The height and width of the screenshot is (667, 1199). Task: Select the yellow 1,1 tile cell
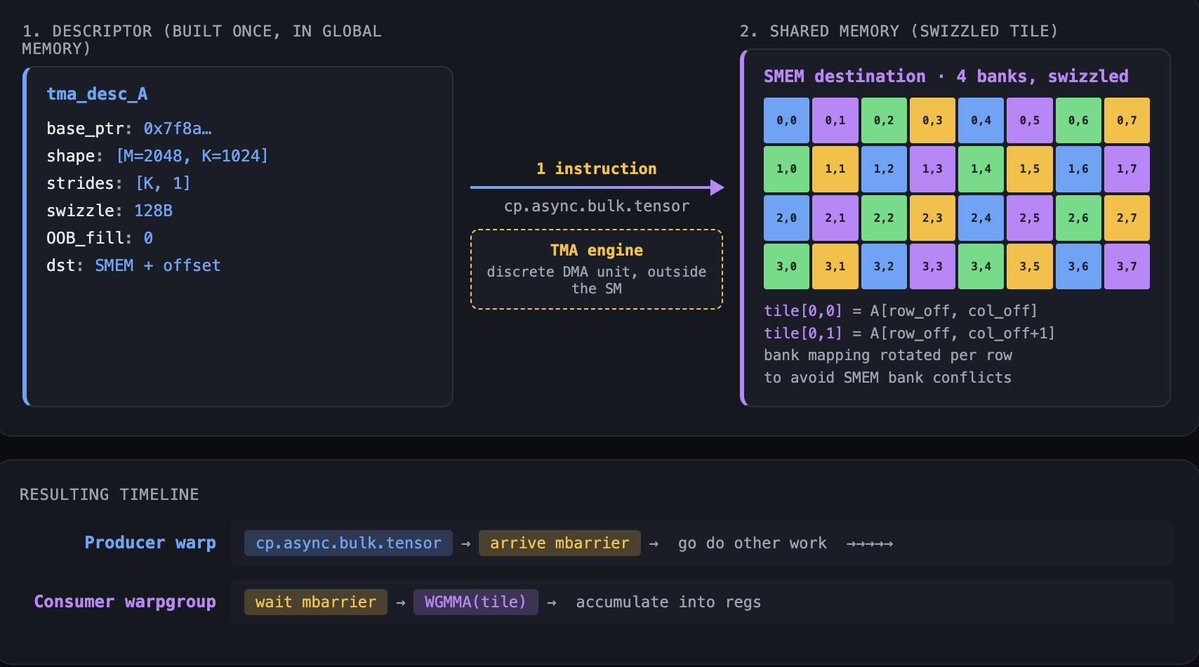click(834, 169)
